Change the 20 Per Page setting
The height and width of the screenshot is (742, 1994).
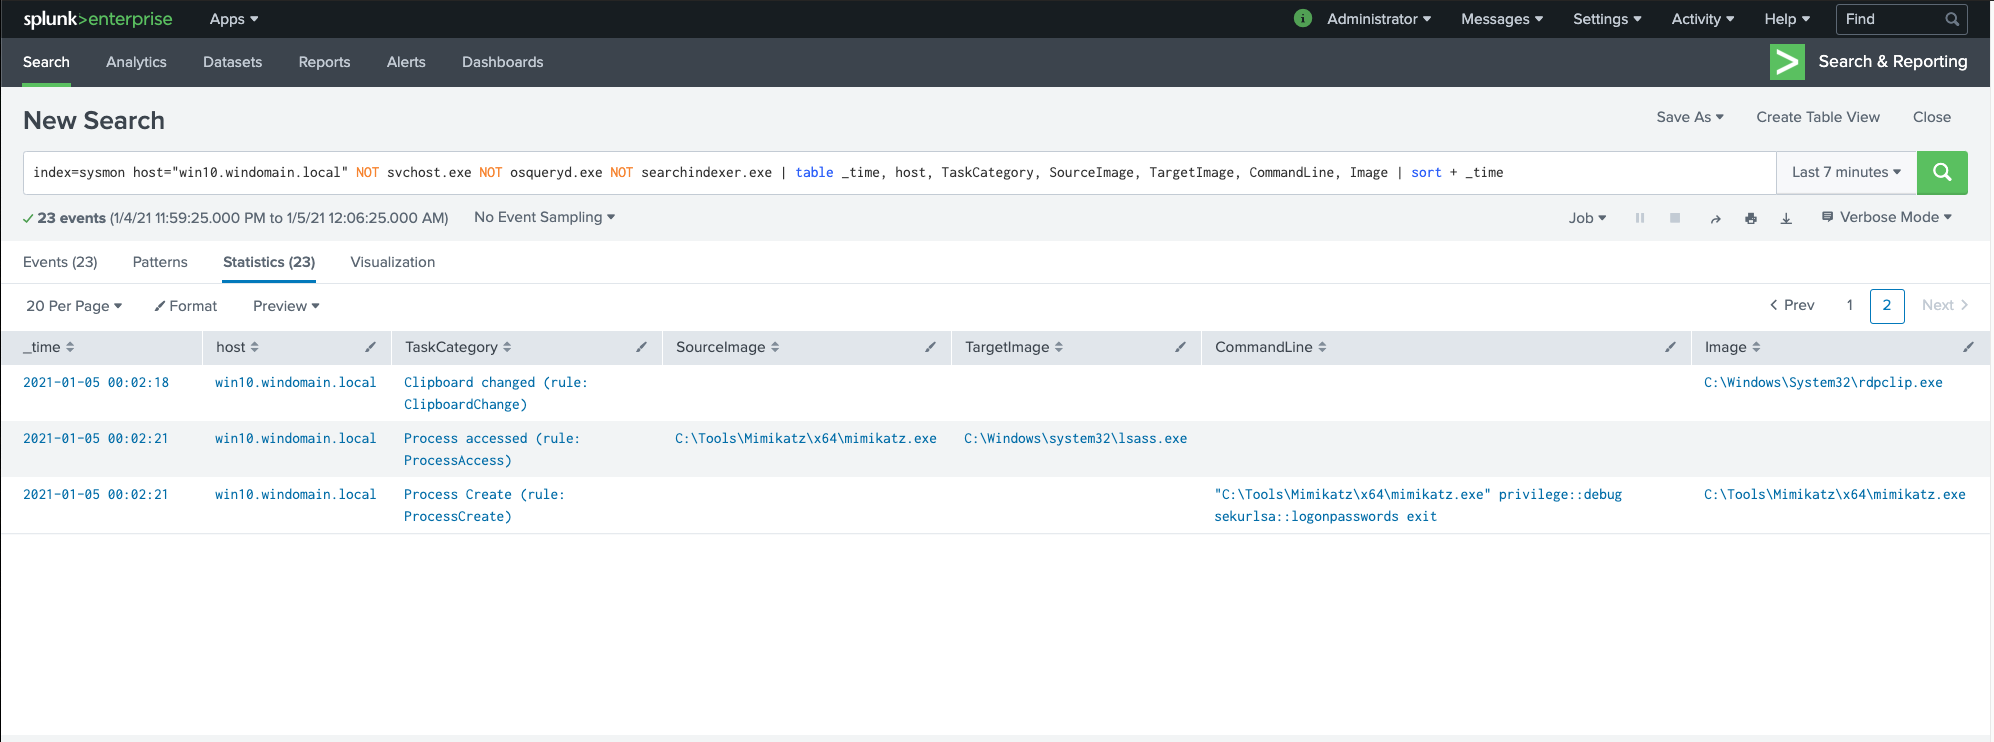coord(74,306)
